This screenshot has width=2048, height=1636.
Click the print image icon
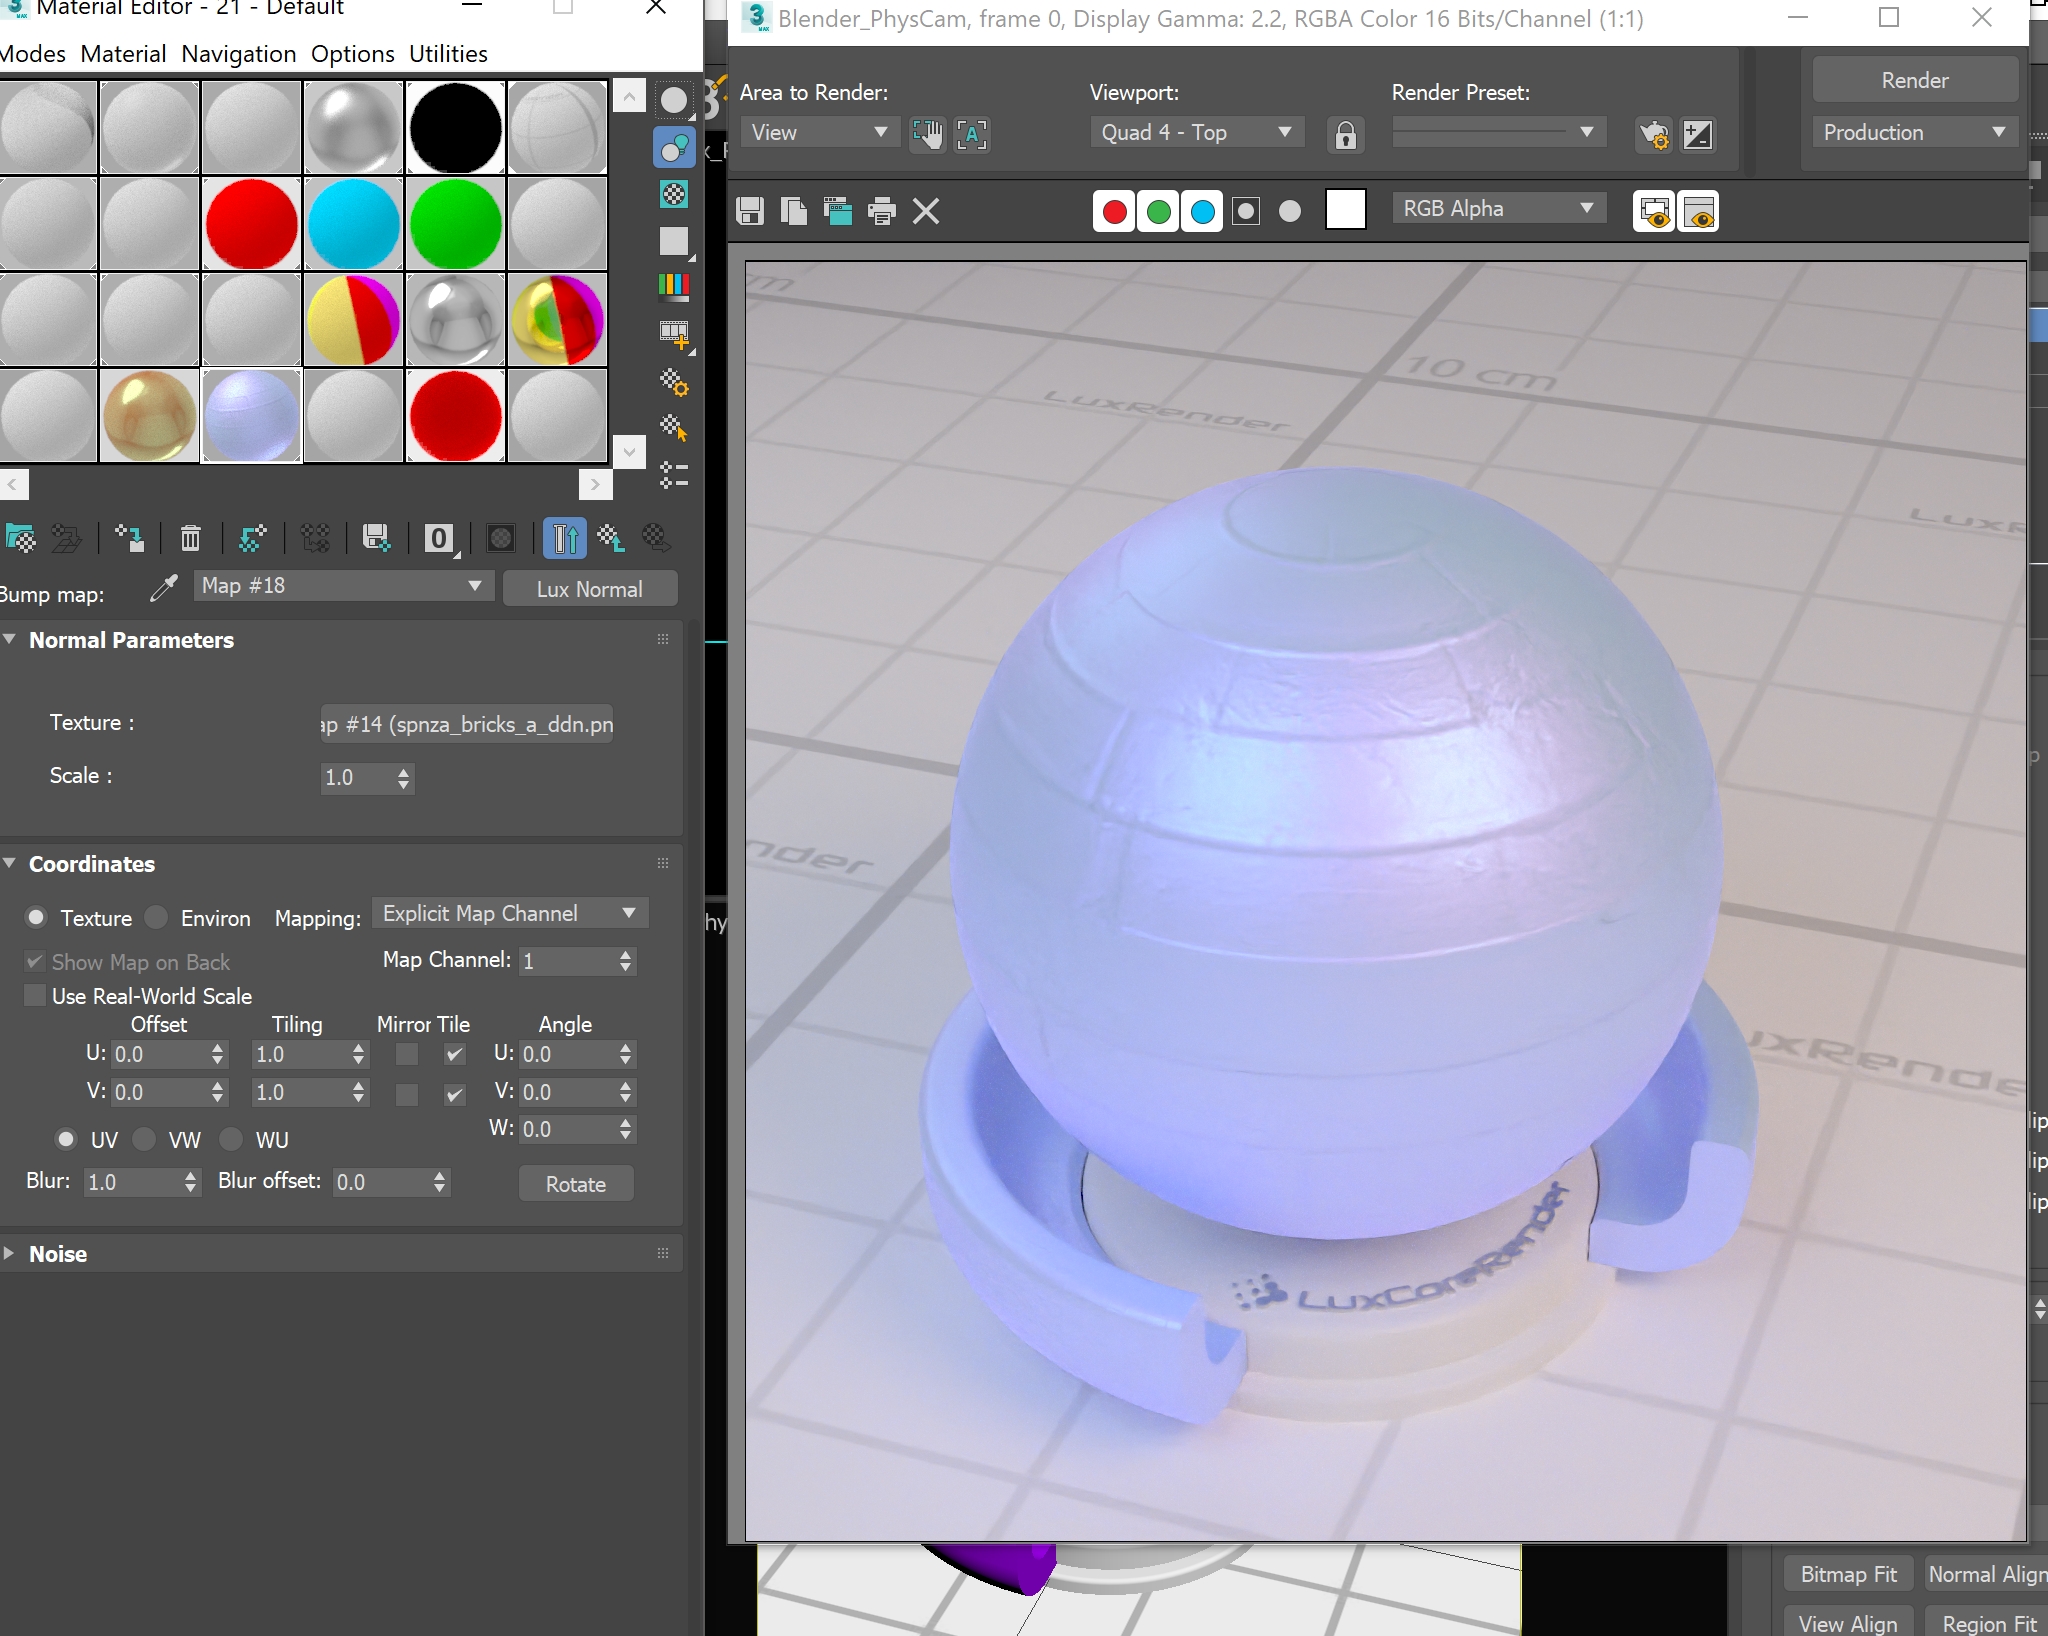point(882,211)
